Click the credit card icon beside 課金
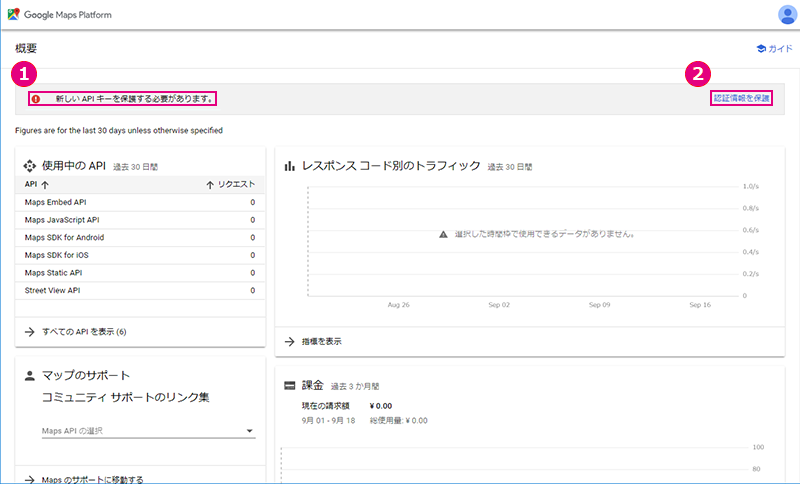This screenshot has height=484, width=800. (x=290, y=386)
